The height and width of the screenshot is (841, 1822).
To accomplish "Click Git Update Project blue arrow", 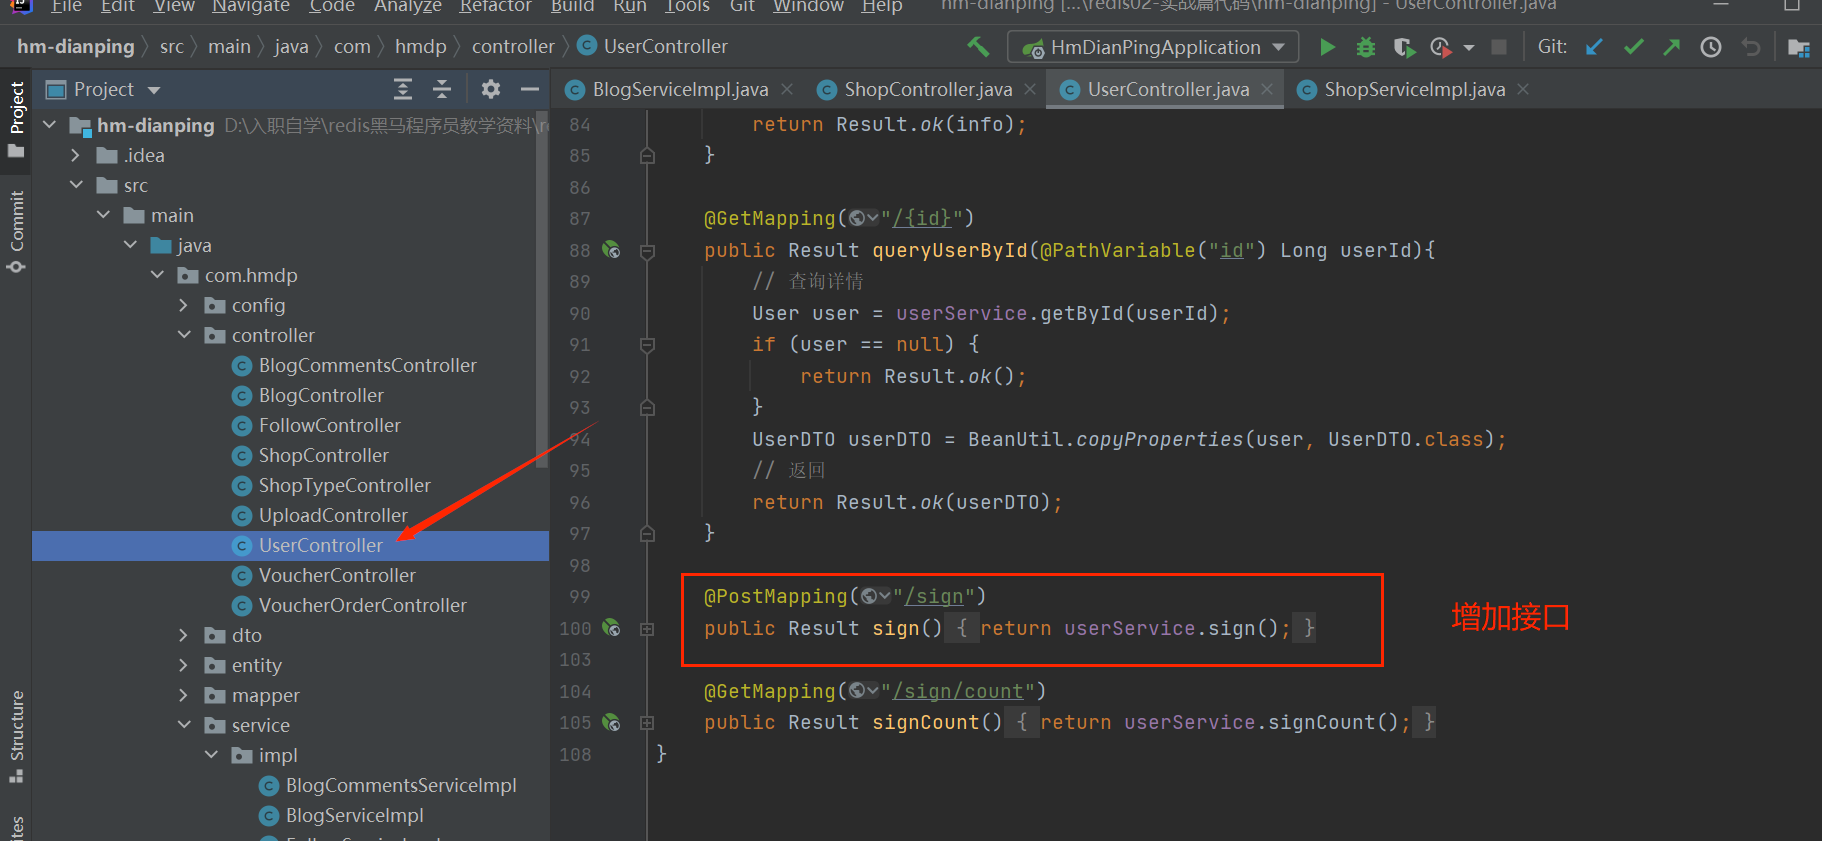I will pos(1595,47).
